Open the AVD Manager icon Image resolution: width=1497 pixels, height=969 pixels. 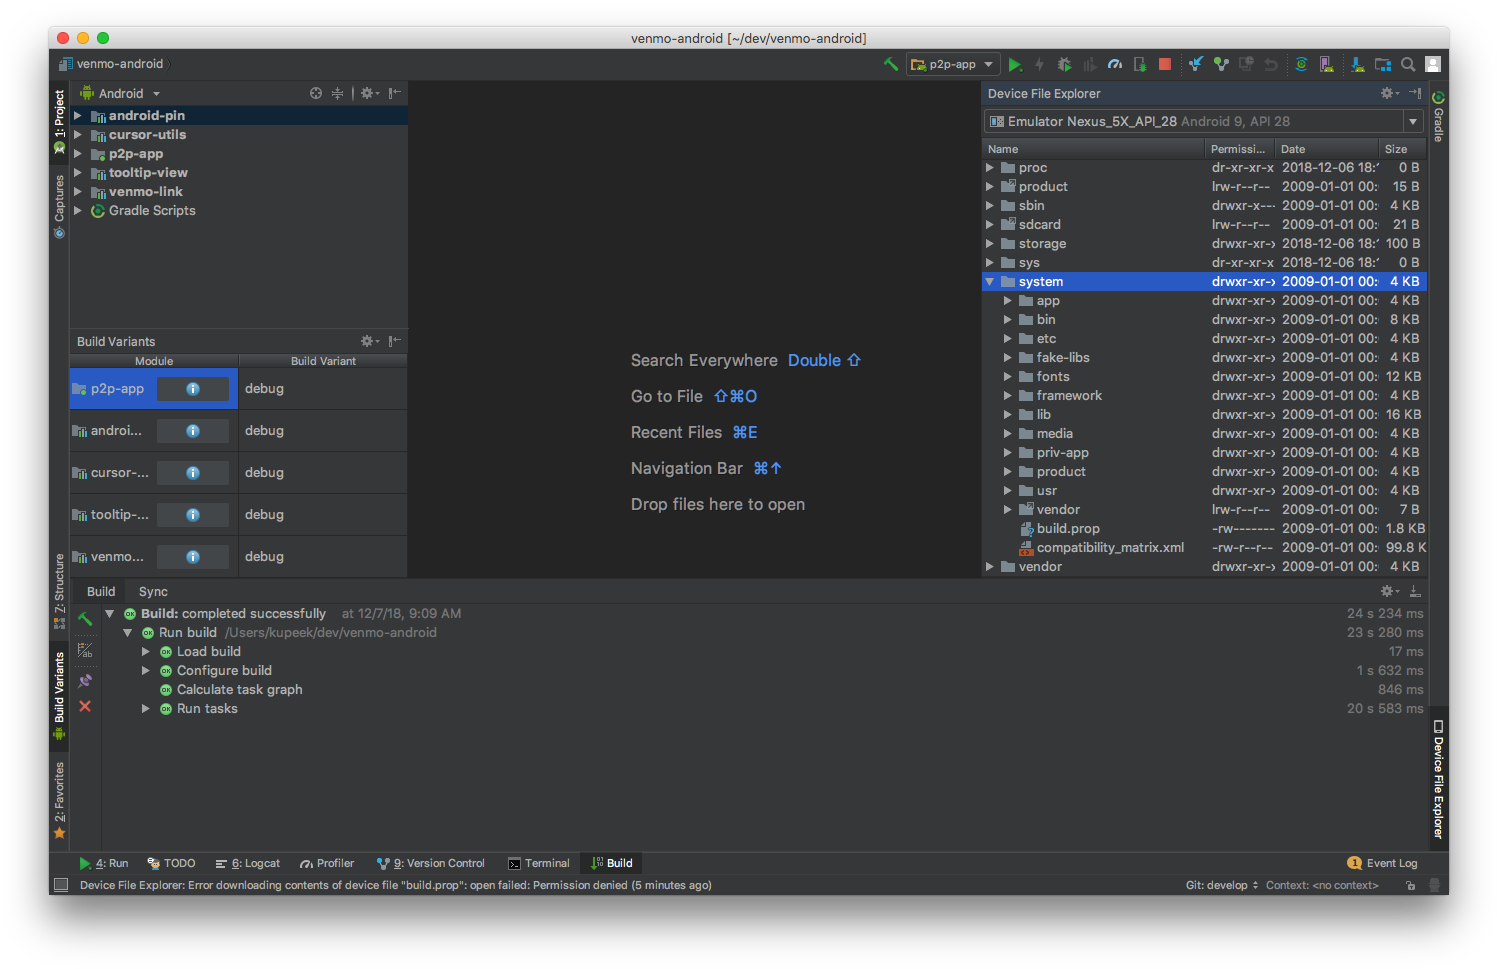click(x=1327, y=64)
